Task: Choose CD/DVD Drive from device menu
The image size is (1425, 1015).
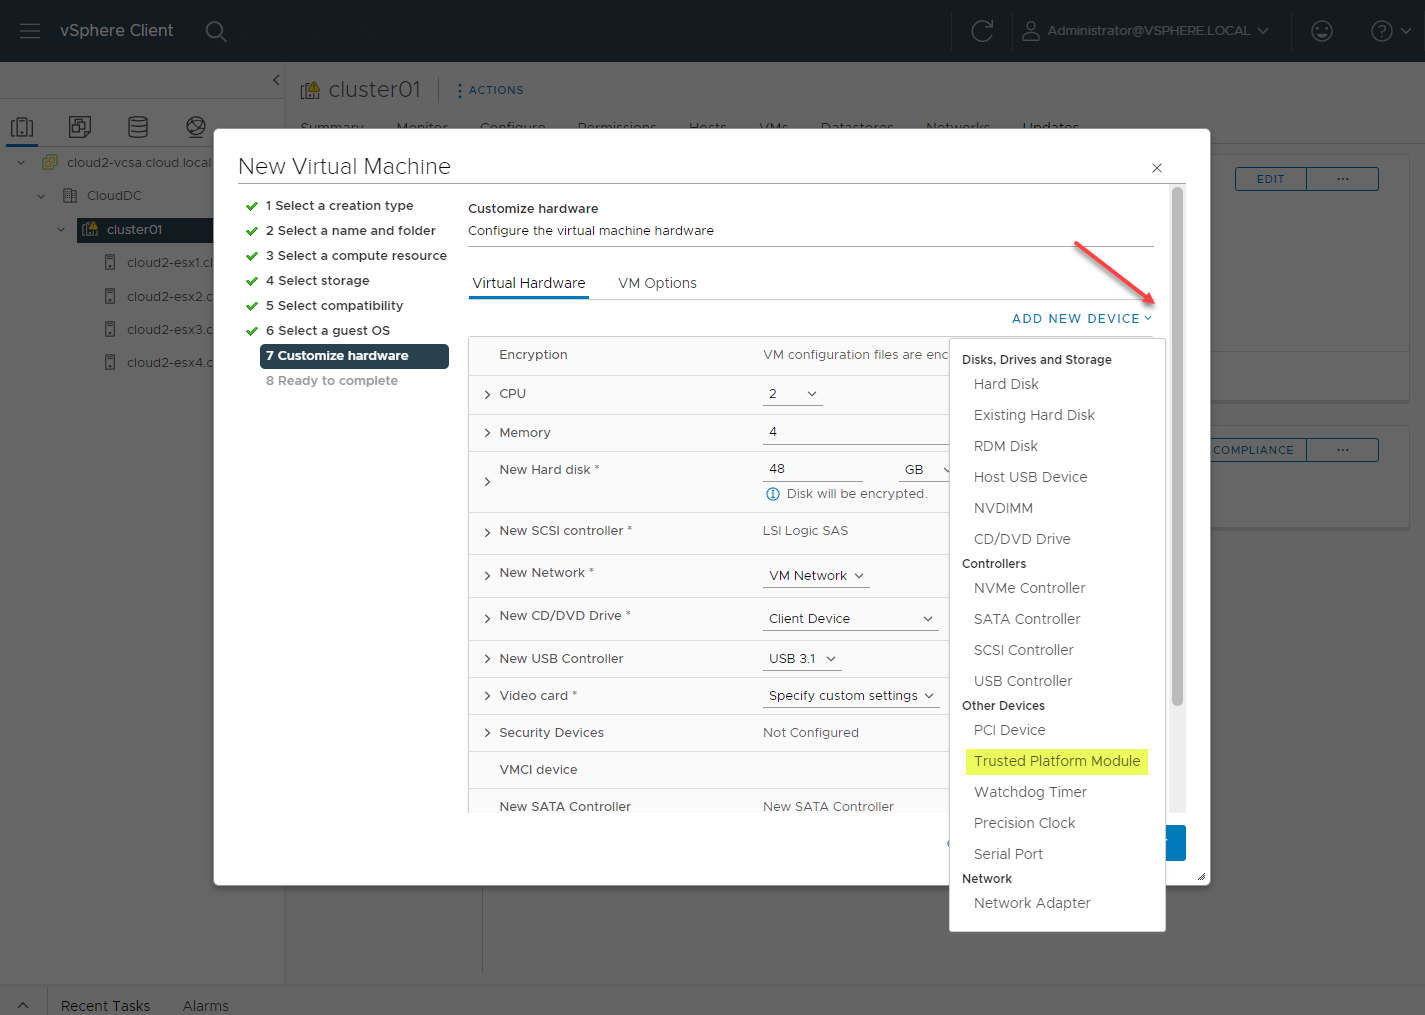Action: point(1022,539)
